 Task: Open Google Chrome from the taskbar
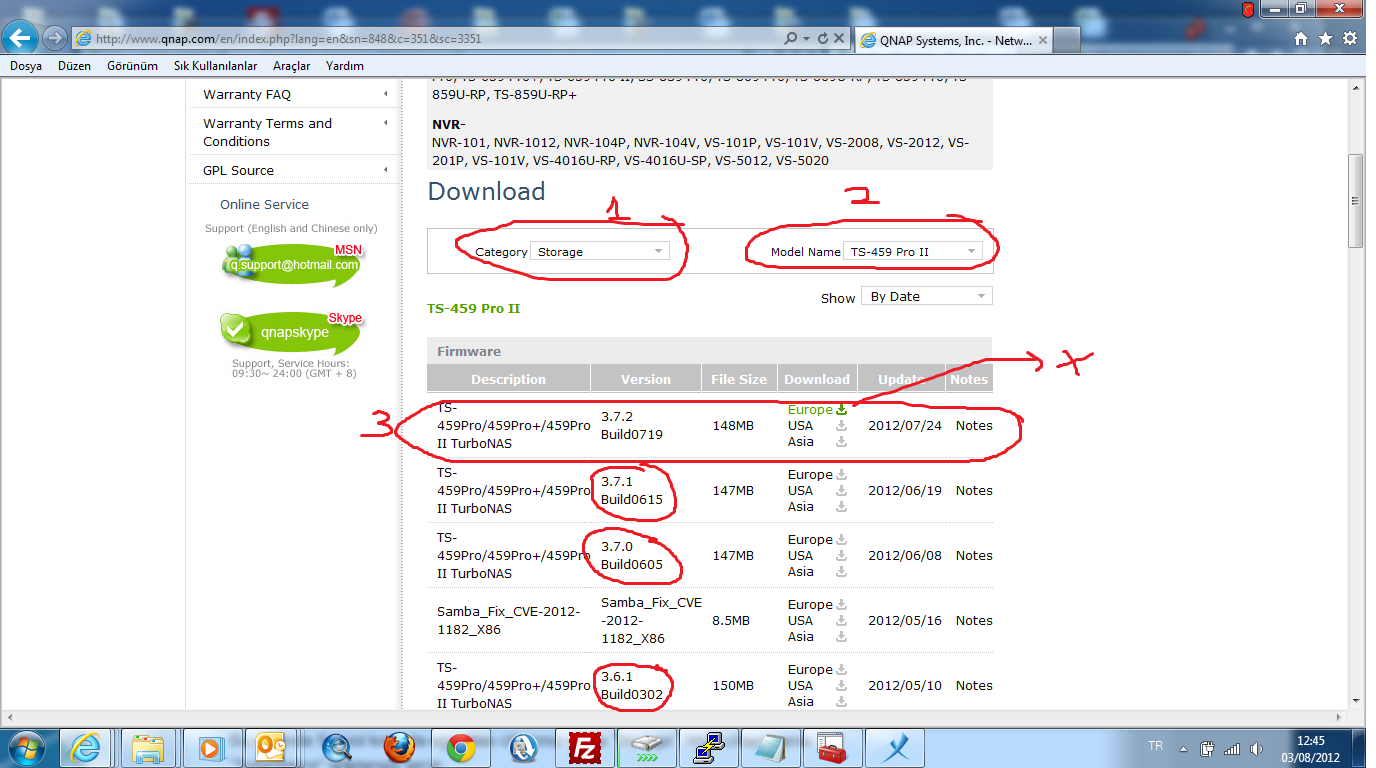[460, 748]
